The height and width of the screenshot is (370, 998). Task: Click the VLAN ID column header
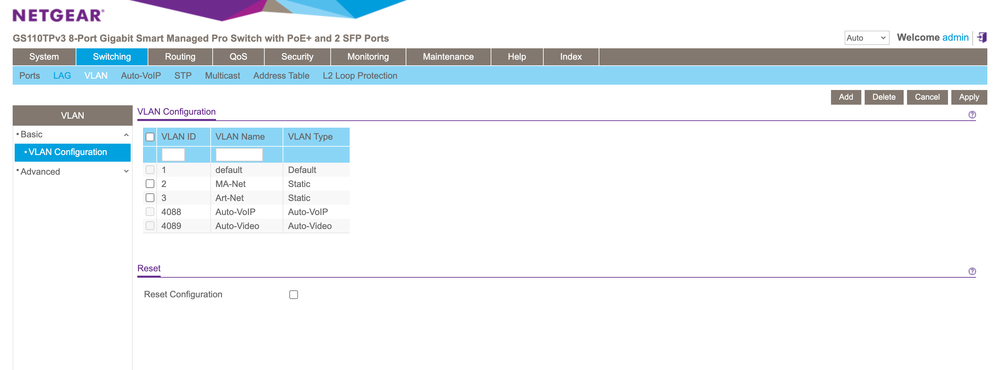(184, 137)
